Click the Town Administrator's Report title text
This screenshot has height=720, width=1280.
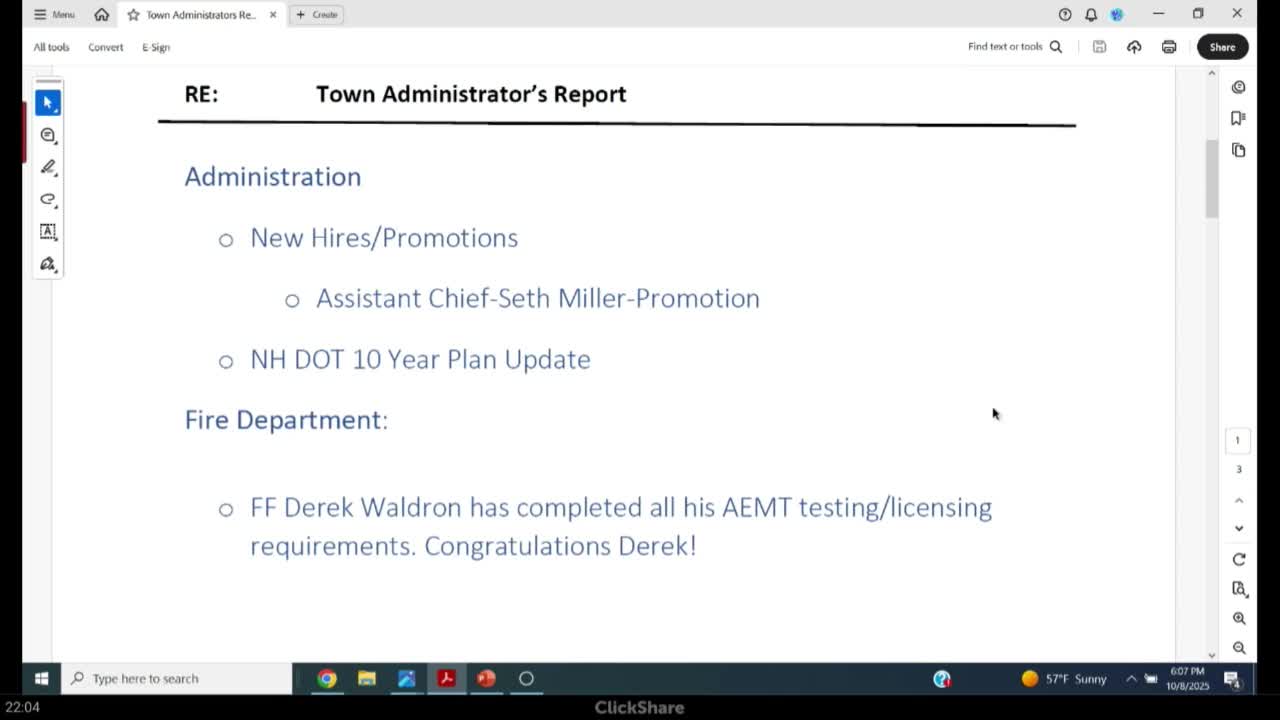(471, 94)
